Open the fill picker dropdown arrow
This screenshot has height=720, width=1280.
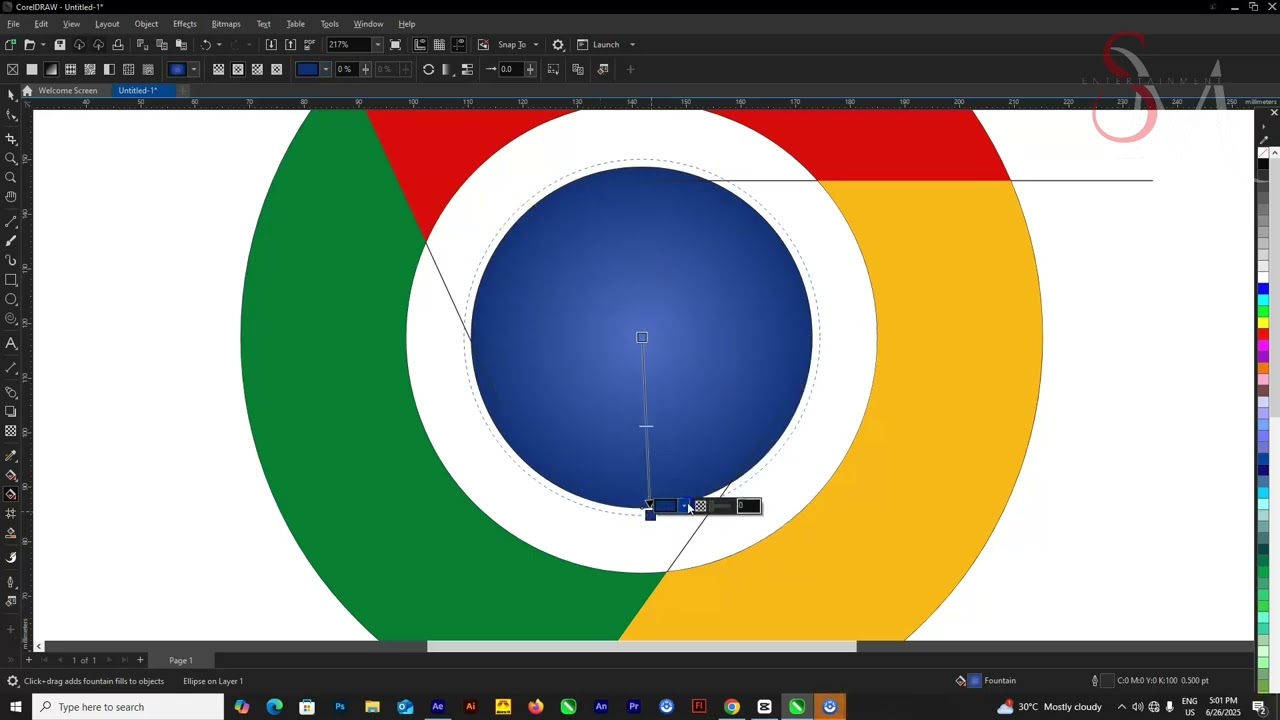[193, 69]
